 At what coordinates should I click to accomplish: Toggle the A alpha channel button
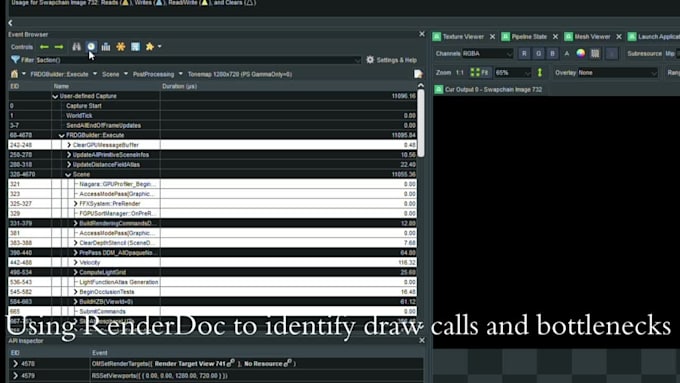click(x=566, y=53)
